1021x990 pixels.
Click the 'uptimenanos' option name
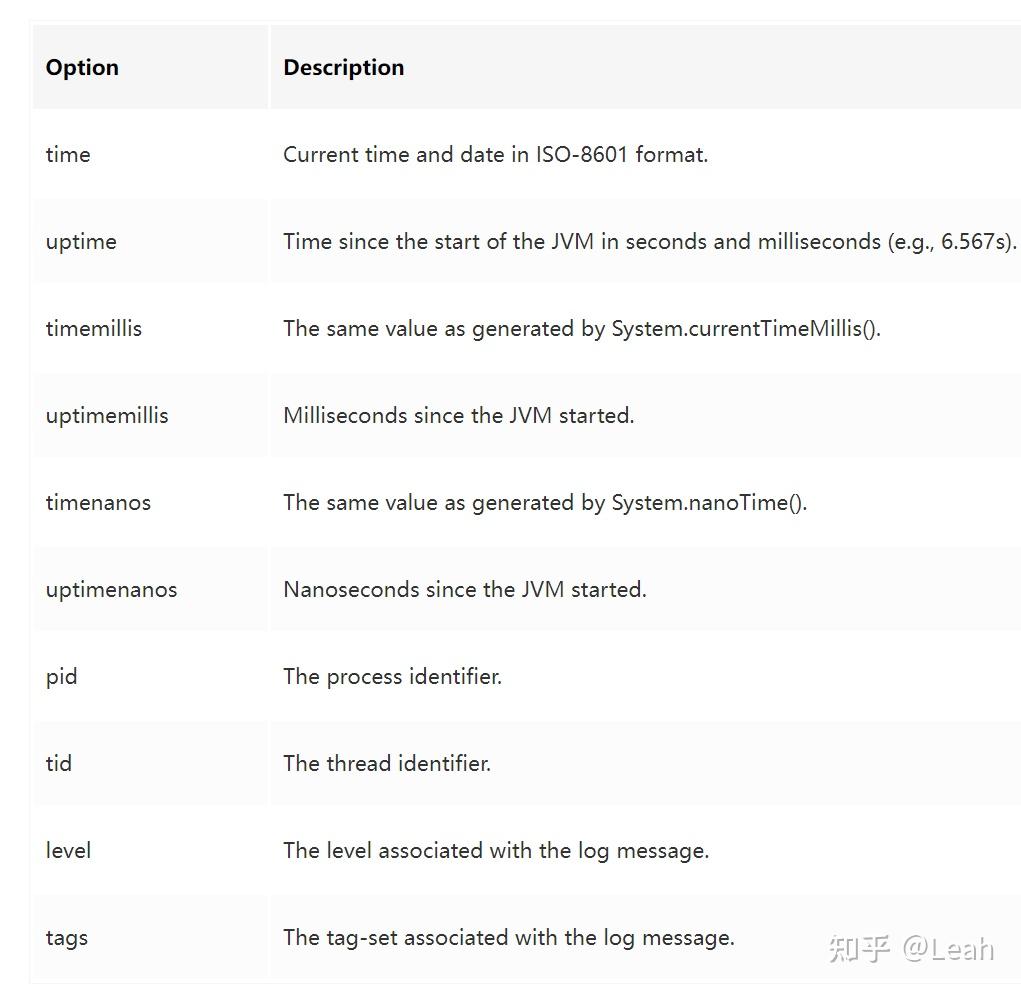[111, 589]
